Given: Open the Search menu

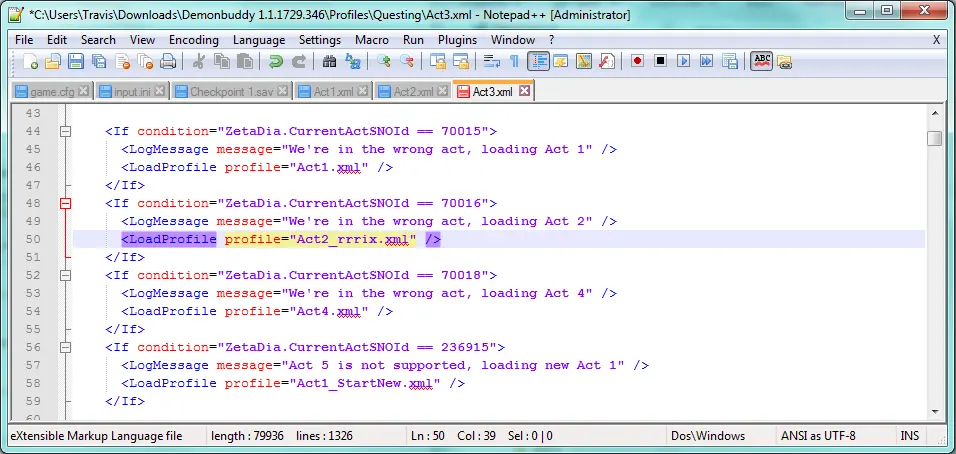Looking at the screenshot, I should pyautogui.click(x=98, y=40).
